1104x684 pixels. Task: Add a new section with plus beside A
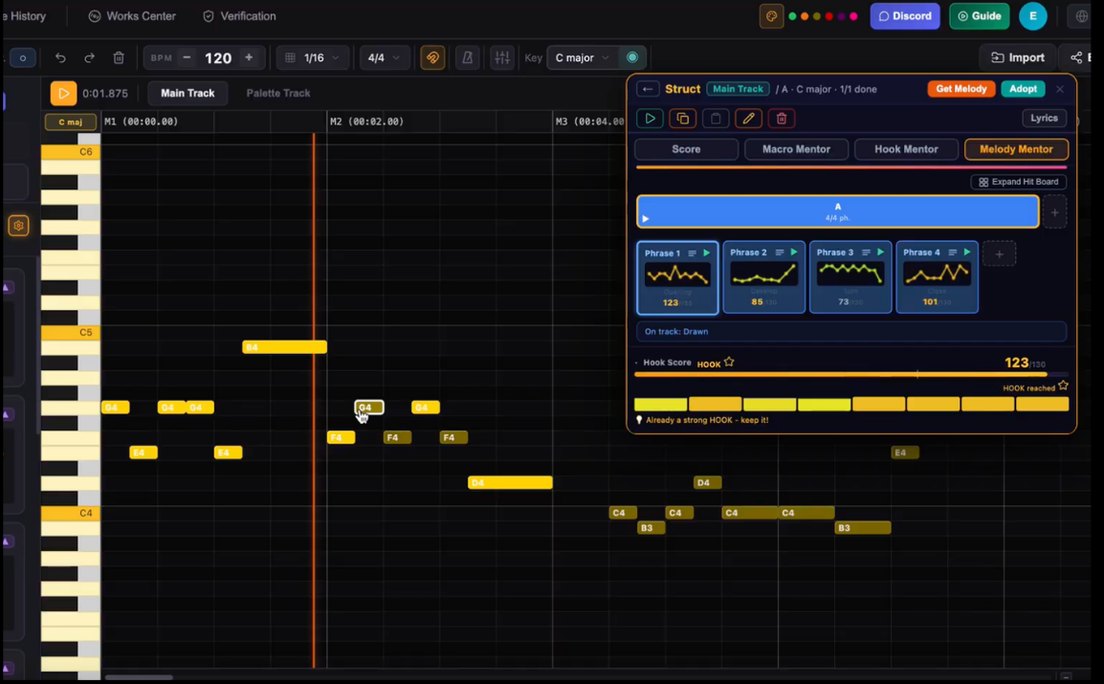(1055, 212)
